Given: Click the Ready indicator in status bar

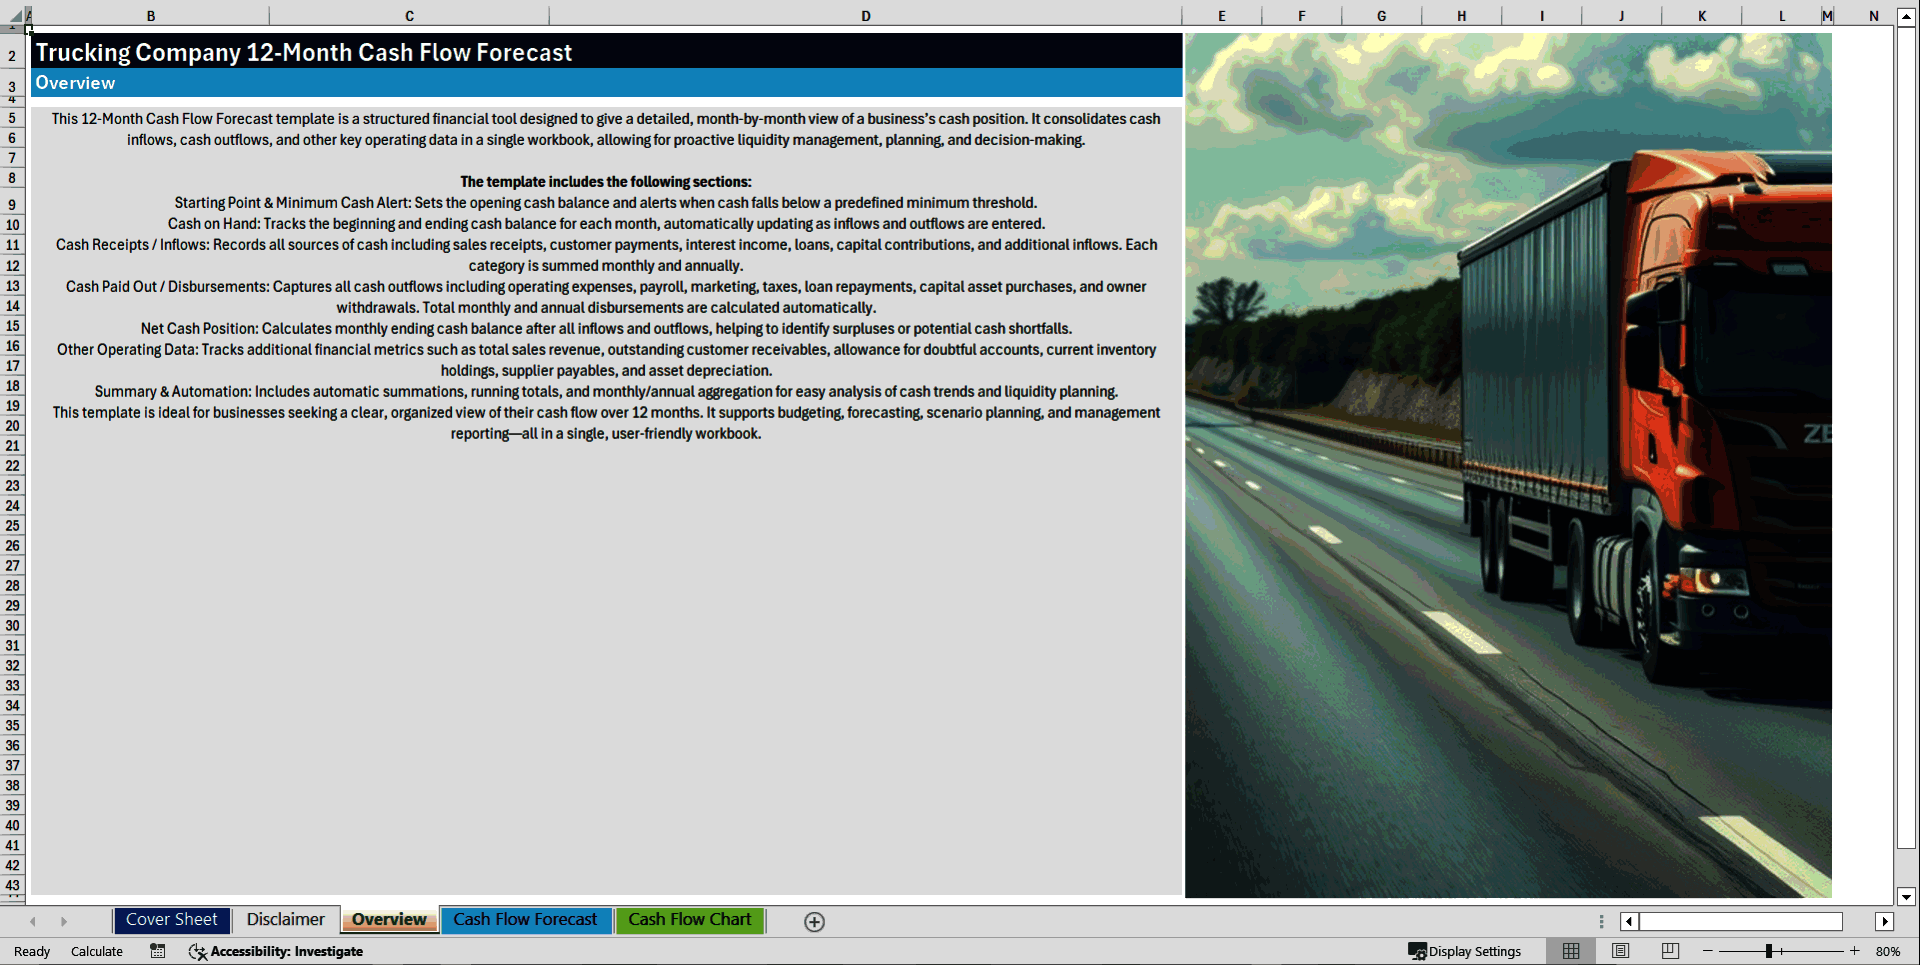Looking at the screenshot, I should (31, 951).
